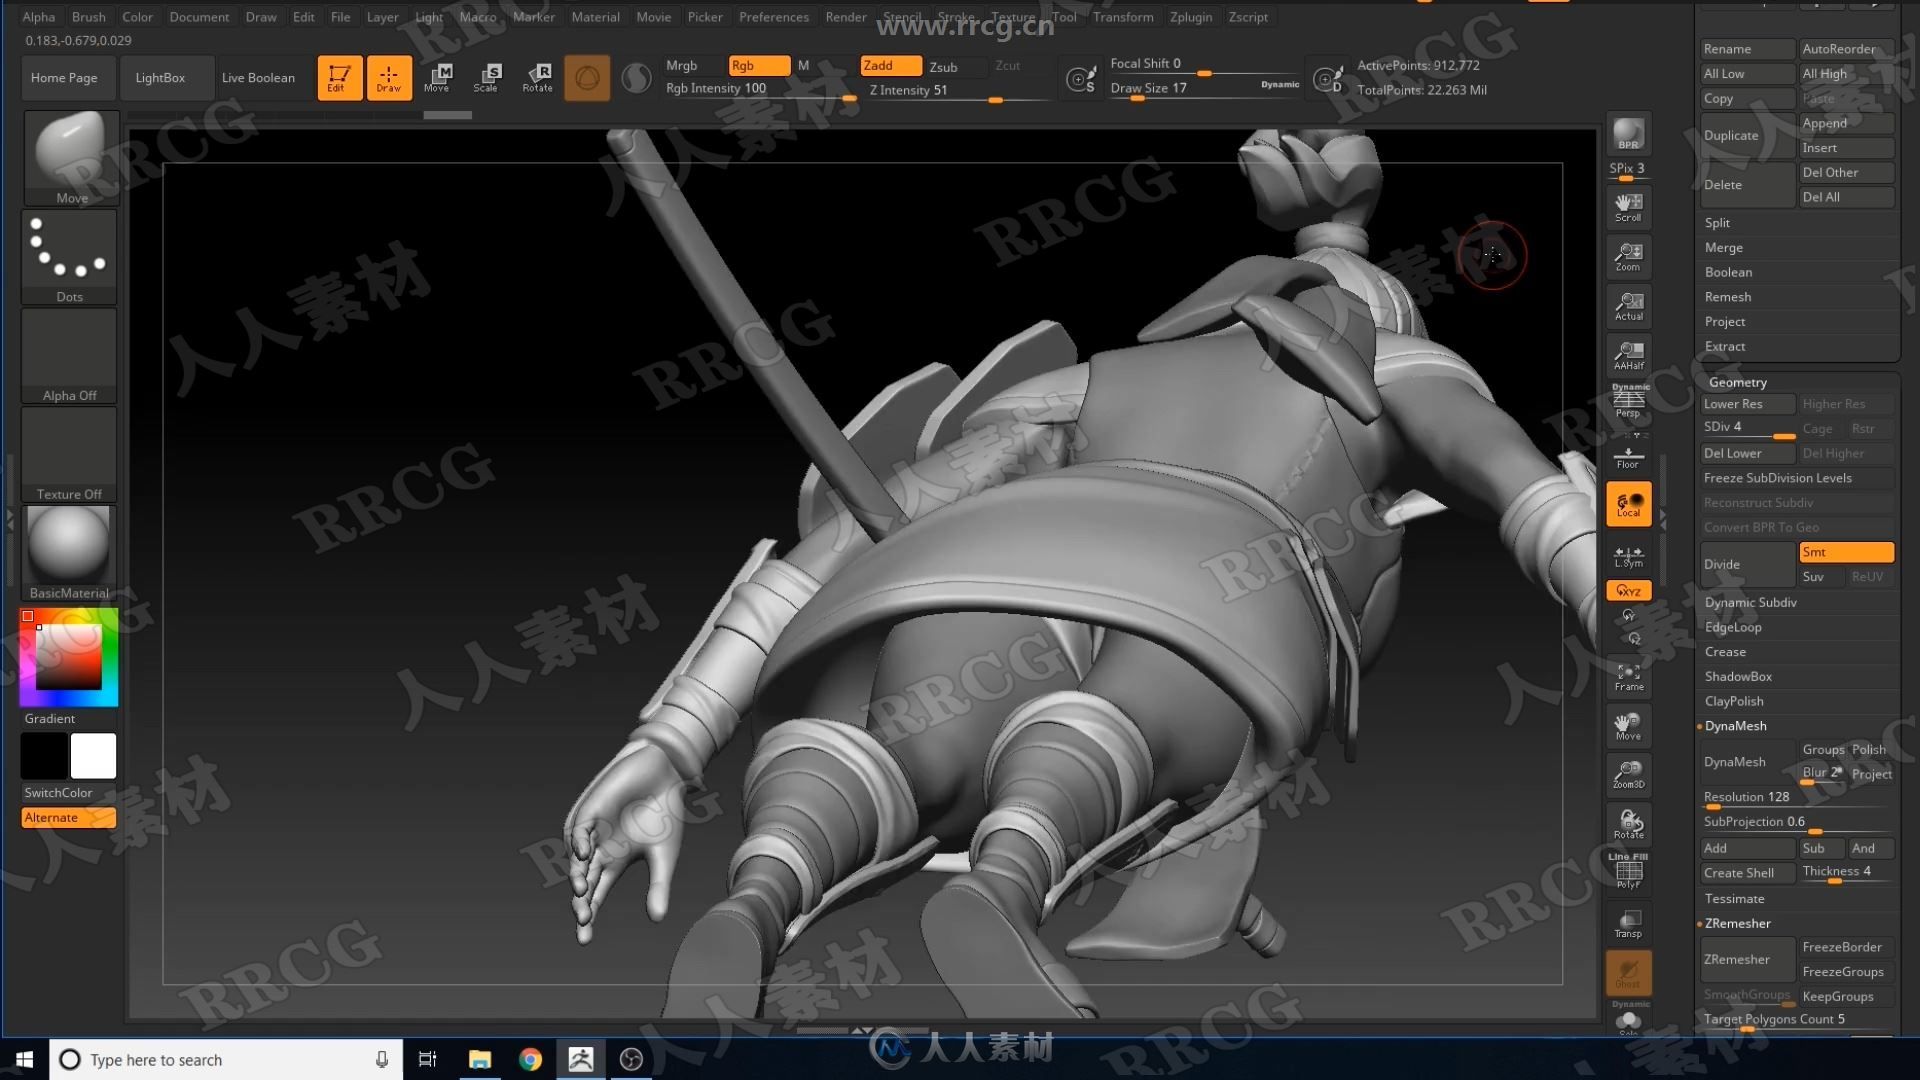Toggle PolyF line fill icon
Viewport: 1920px width, 1080px height.
pyautogui.click(x=1628, y=872)
